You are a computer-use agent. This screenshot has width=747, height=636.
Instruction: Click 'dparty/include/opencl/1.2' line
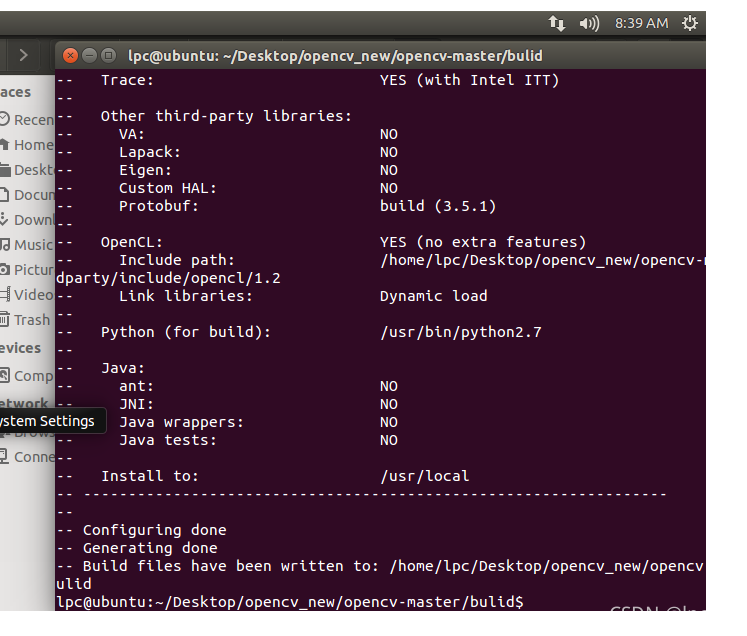coord(168,278)
